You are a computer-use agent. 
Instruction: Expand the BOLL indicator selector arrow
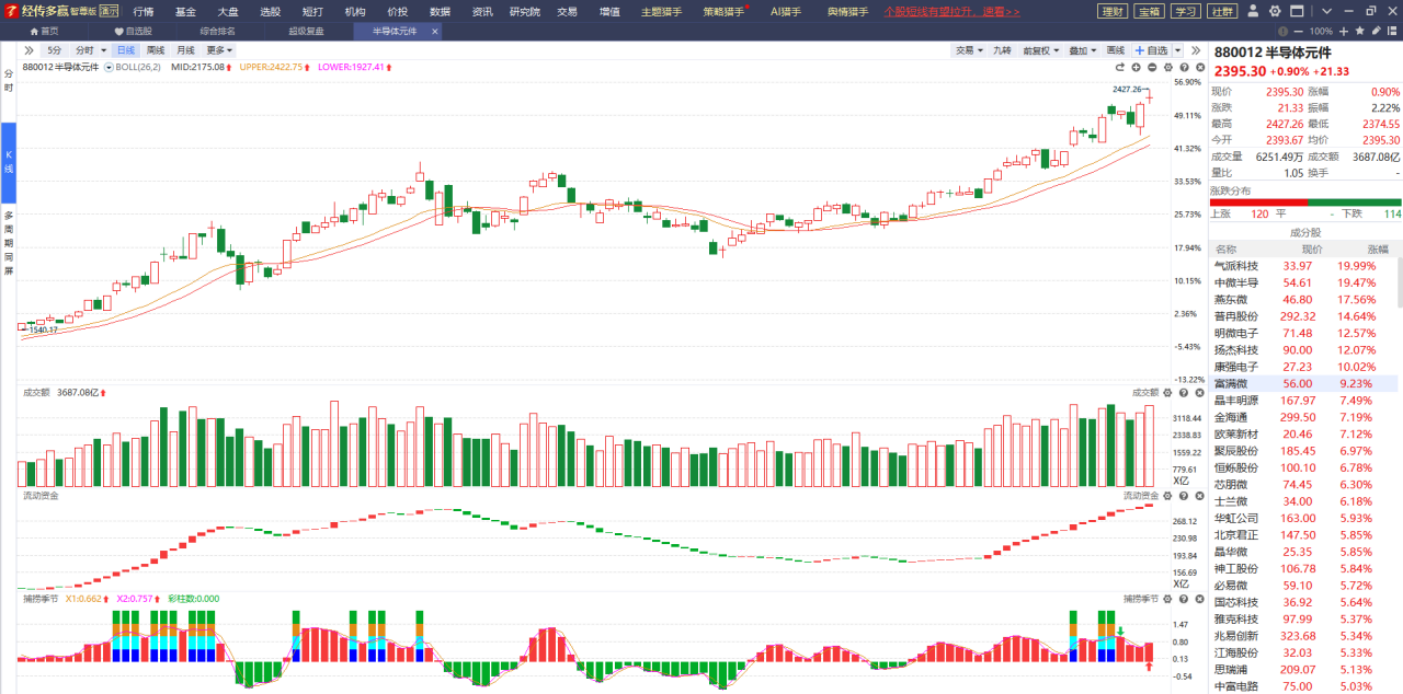point(109,67)
